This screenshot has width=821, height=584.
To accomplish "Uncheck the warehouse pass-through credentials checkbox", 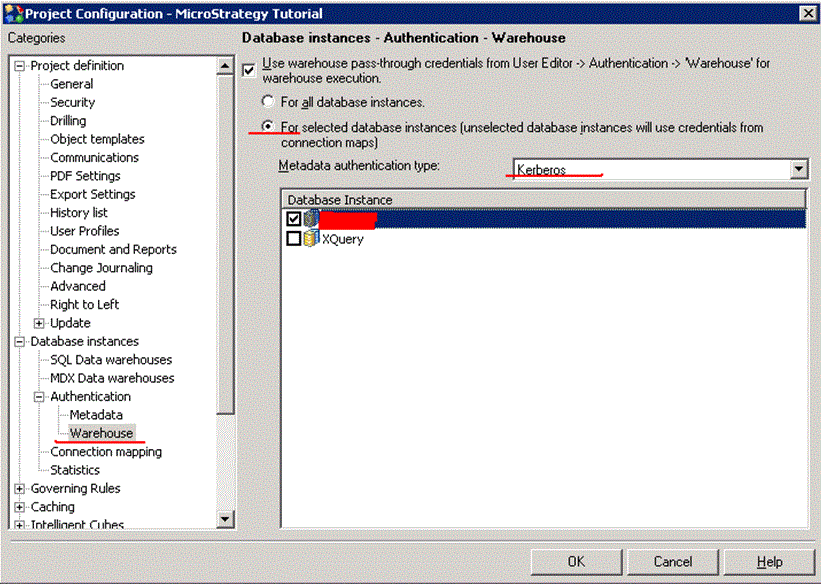I will click(x=249, y=70).
